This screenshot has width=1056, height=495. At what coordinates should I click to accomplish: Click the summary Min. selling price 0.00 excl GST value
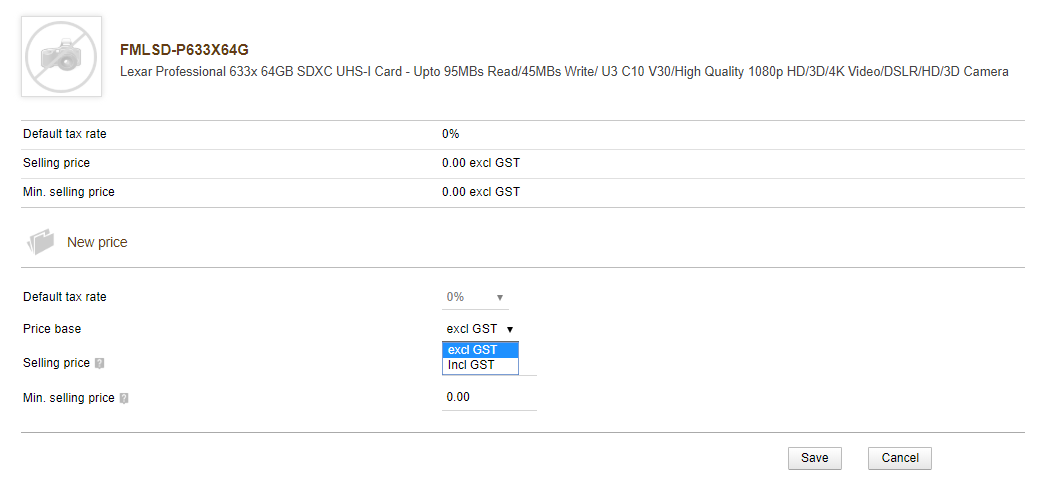(x=480, y=192)
